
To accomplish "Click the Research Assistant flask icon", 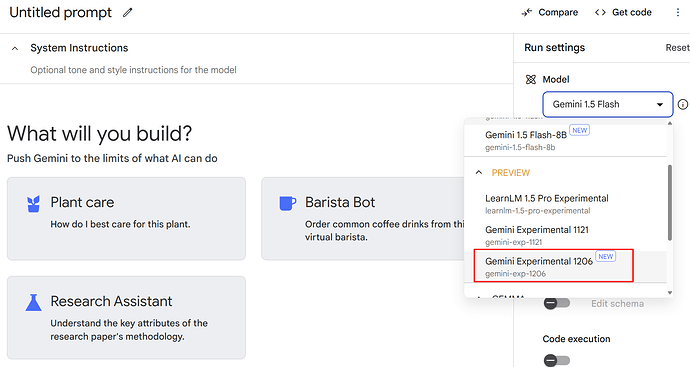I will click(33, 303).
